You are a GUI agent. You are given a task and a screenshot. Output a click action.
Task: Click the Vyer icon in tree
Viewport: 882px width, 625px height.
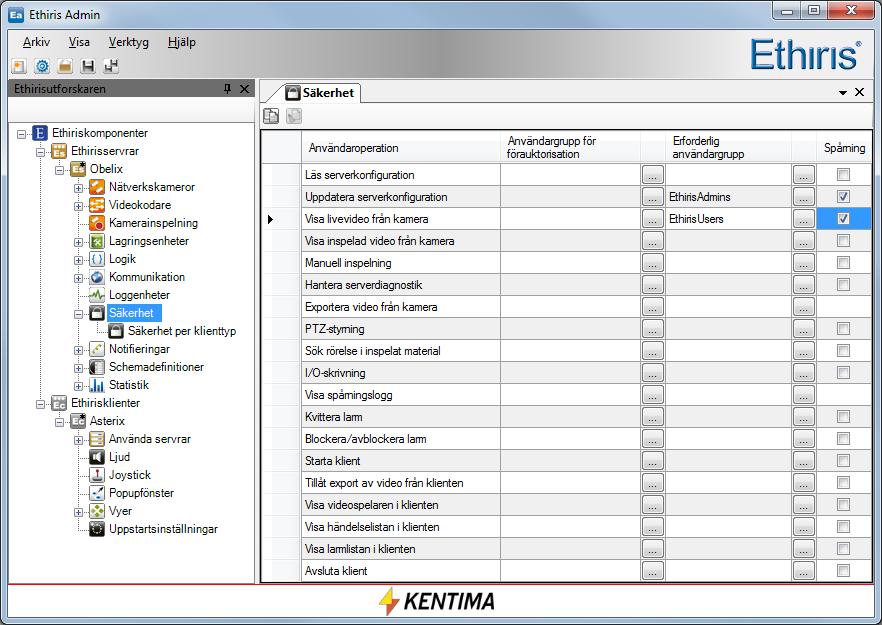point(97,511)
